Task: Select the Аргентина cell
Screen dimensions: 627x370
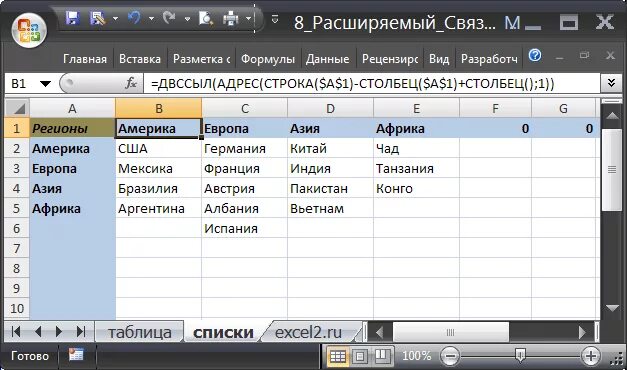Action: [158, 208]
